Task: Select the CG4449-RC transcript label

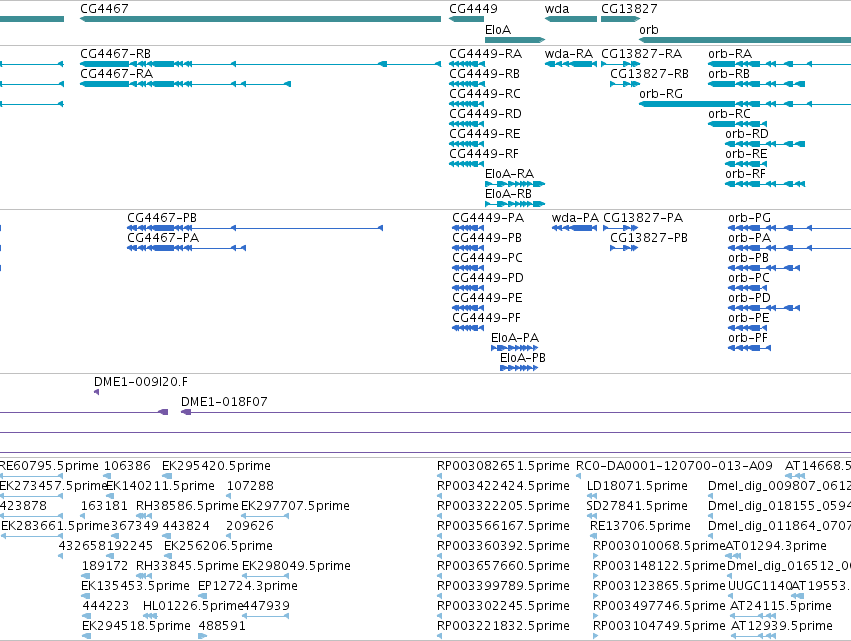Action: click(x=485, y=94)
